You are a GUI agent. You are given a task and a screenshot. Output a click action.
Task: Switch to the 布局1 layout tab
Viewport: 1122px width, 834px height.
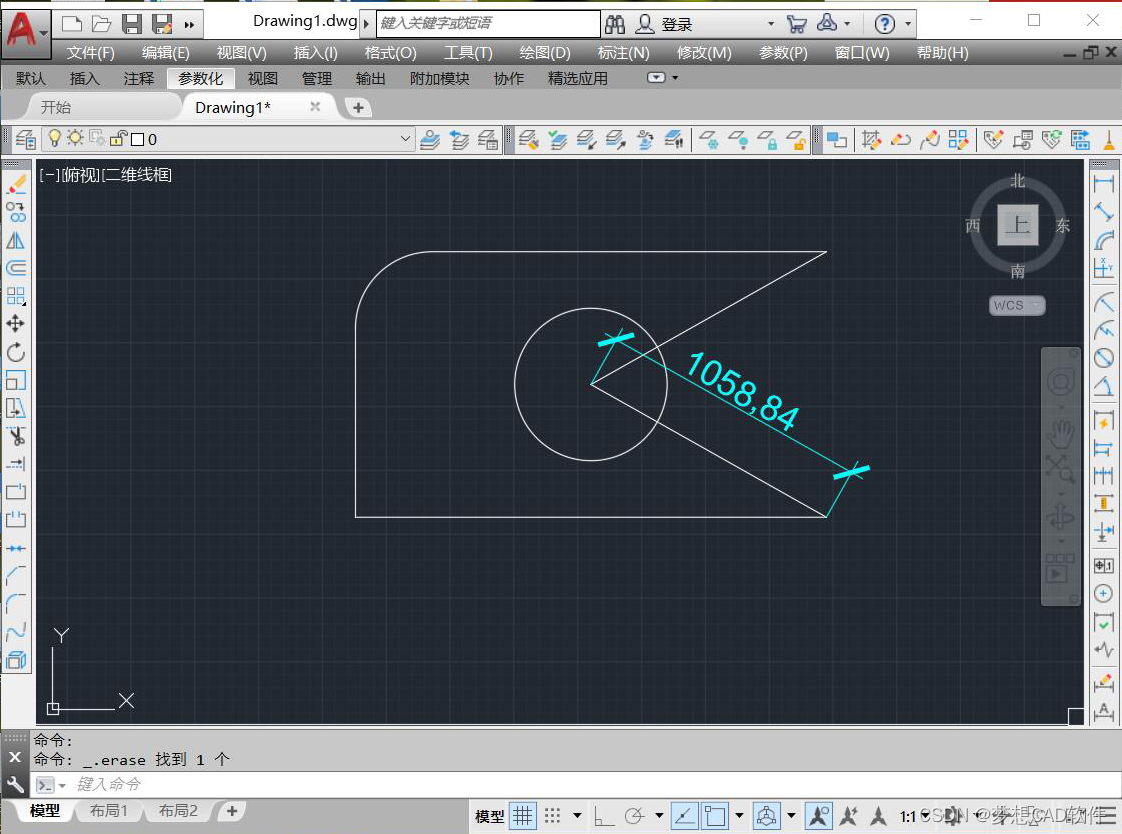pos(109,810)
